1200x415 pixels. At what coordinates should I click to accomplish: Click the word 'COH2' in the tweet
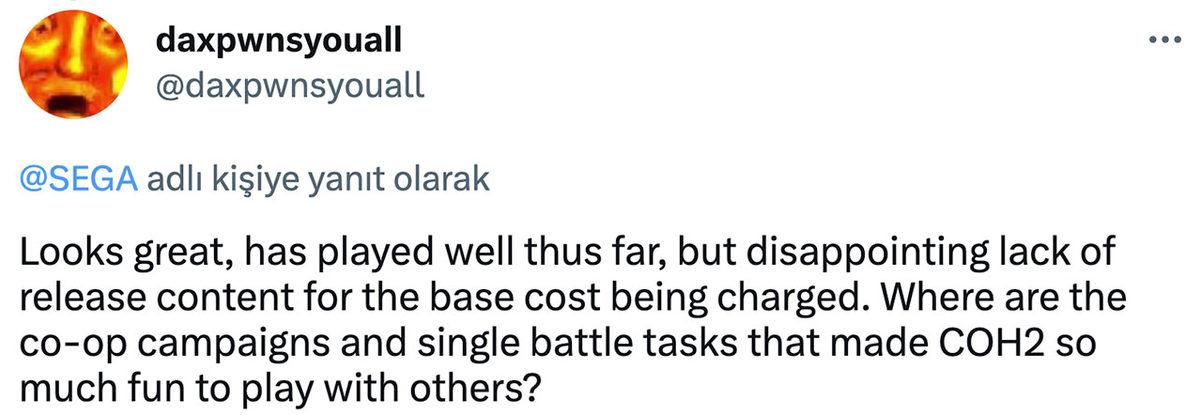click(x=1020, y=340)
